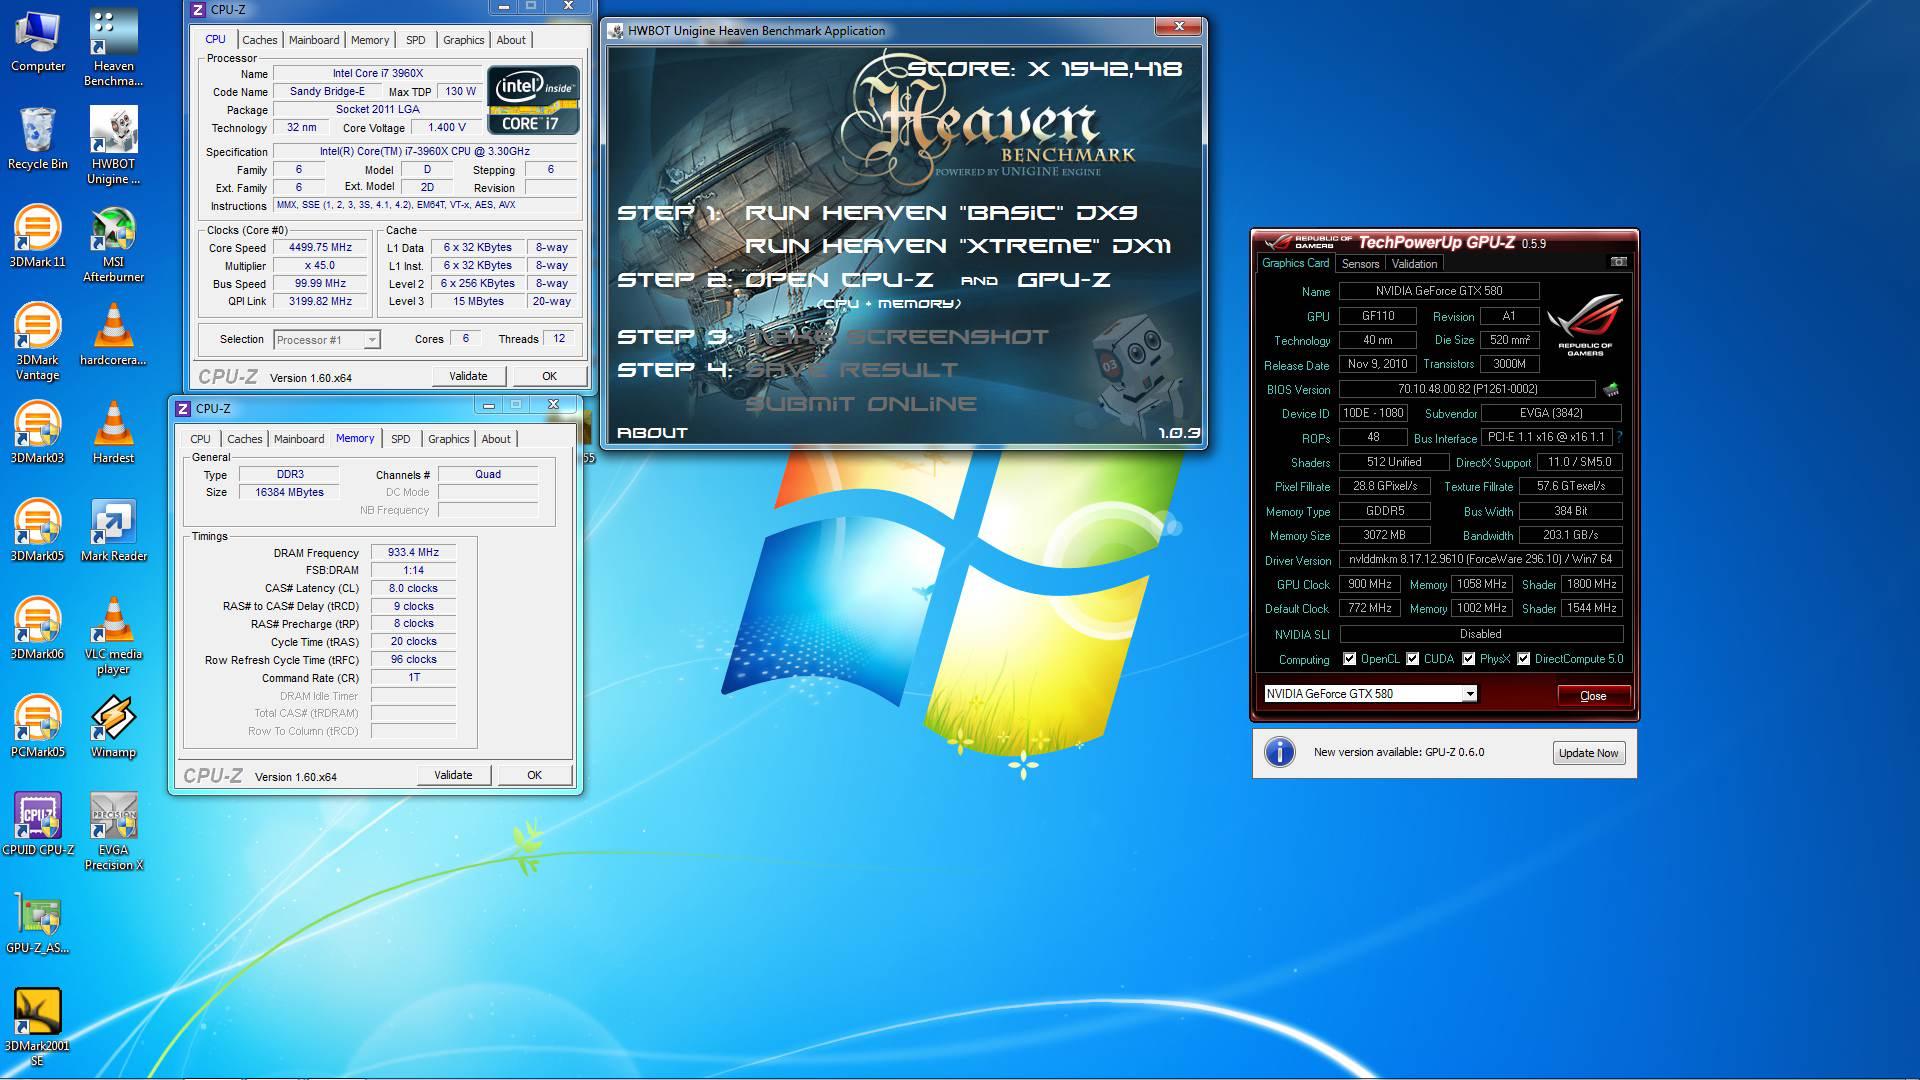Click the GPU Name field in GPU-Z
1920x1080 pixels.
pyautogui.click(x=1438, y=291)
